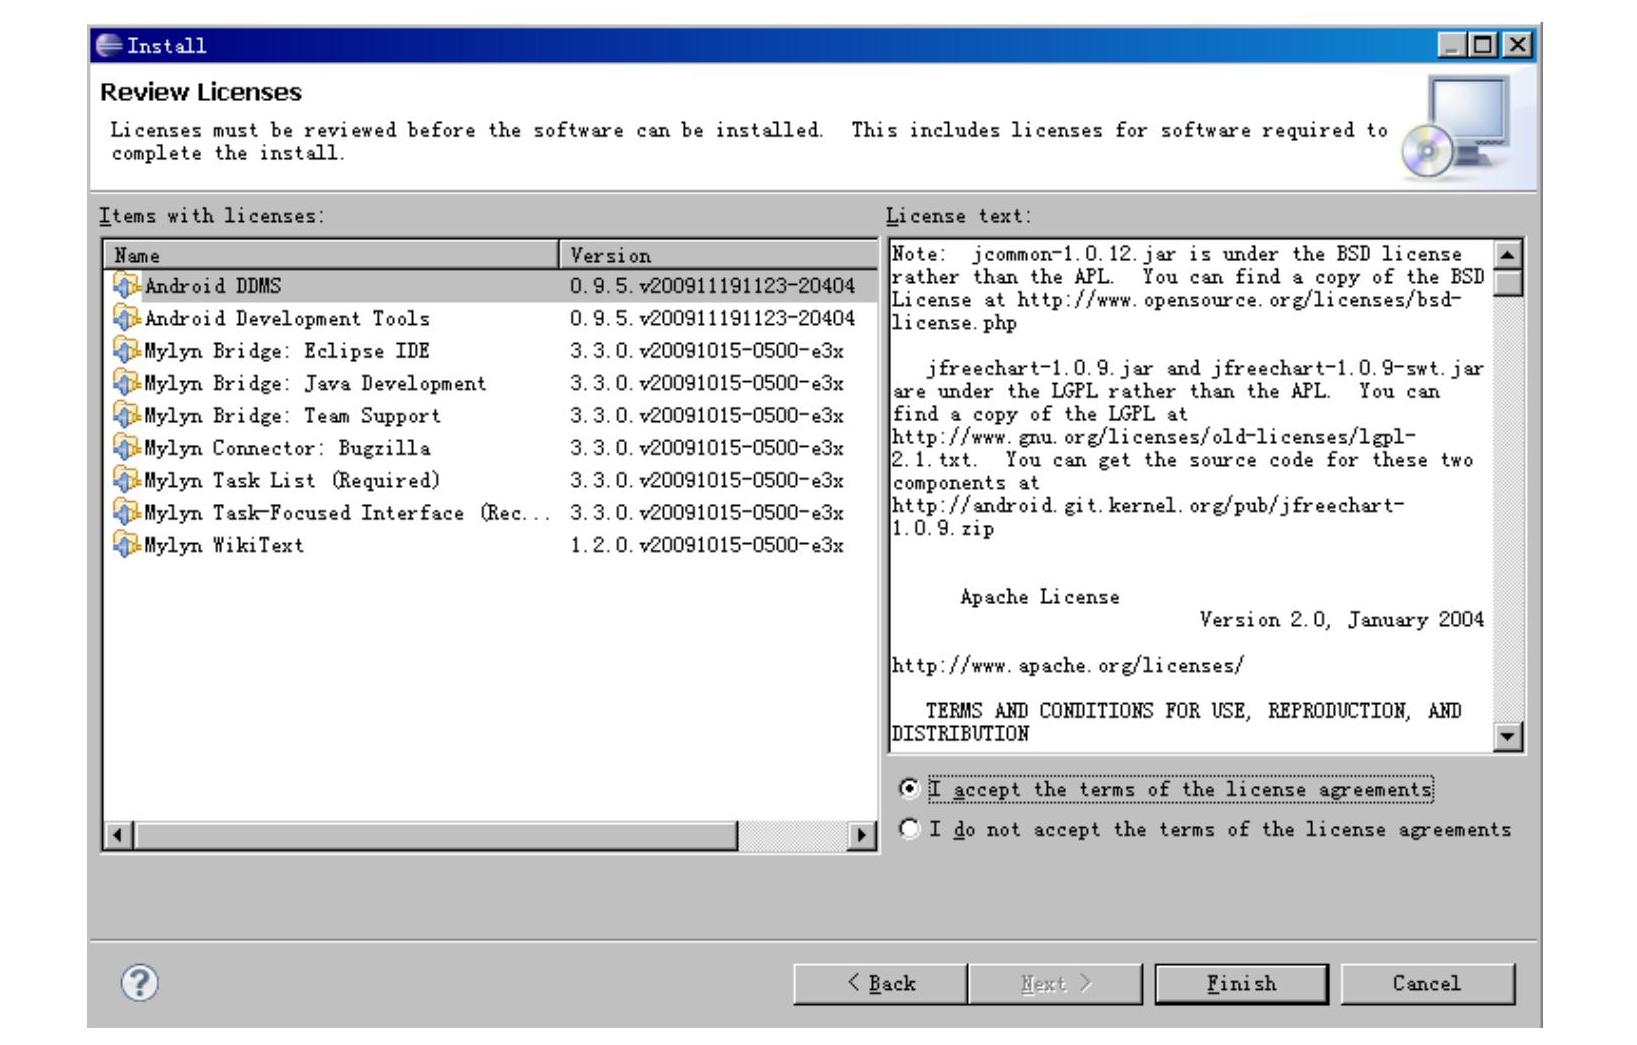The width and height of the screenshot is (1637, 1045).
Task: Click license text scroll-down arrow
Action: pos(1508,738)
